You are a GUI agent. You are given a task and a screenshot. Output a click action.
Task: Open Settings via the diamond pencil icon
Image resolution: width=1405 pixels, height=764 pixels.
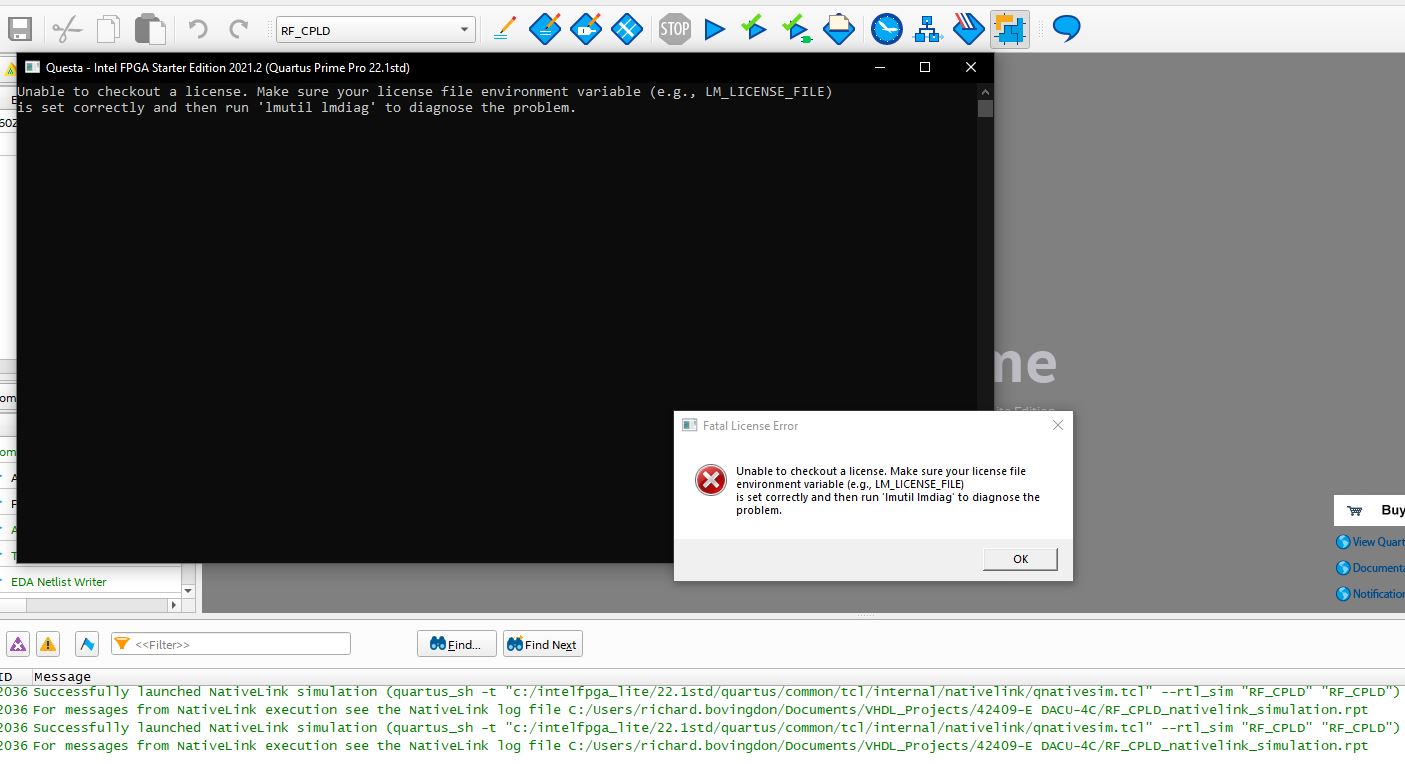coord(545,29)
